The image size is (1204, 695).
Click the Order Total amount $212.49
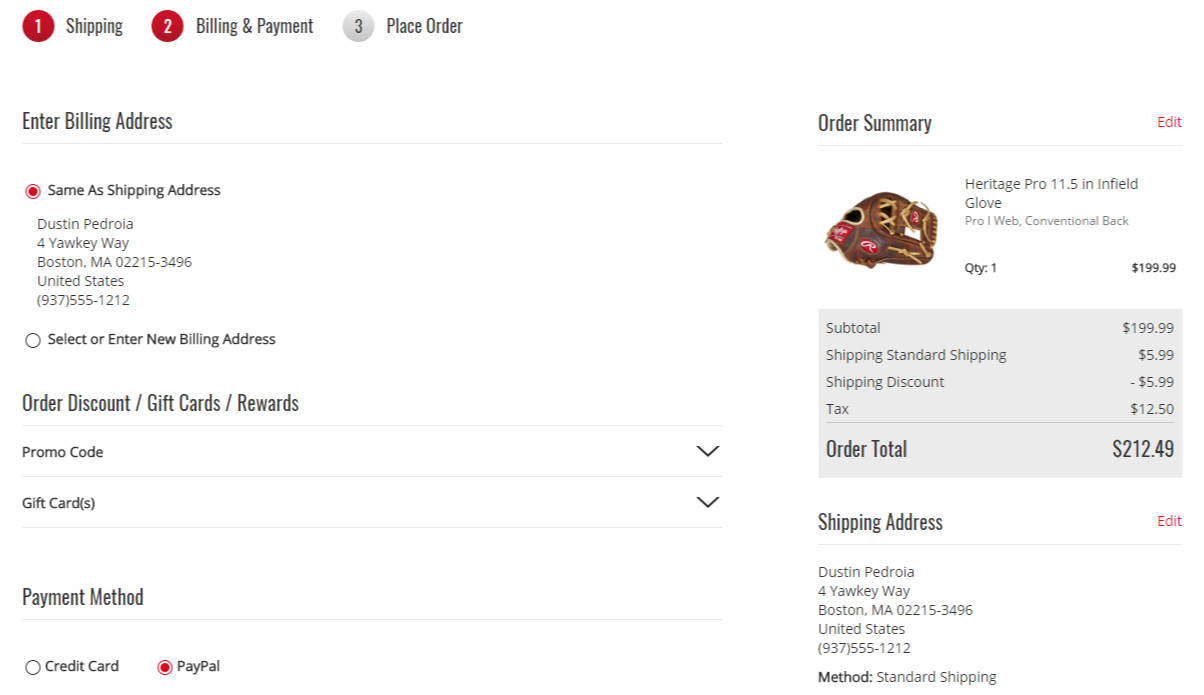[1143, 448]
